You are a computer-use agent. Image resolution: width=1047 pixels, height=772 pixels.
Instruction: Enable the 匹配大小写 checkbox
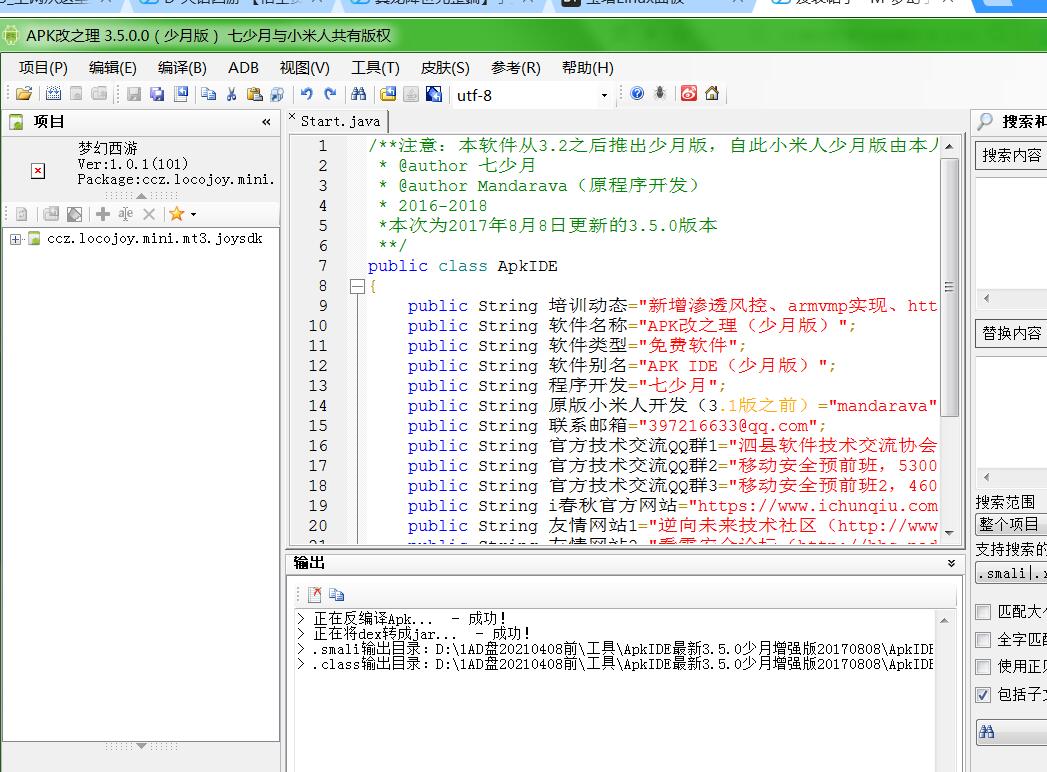984,612
